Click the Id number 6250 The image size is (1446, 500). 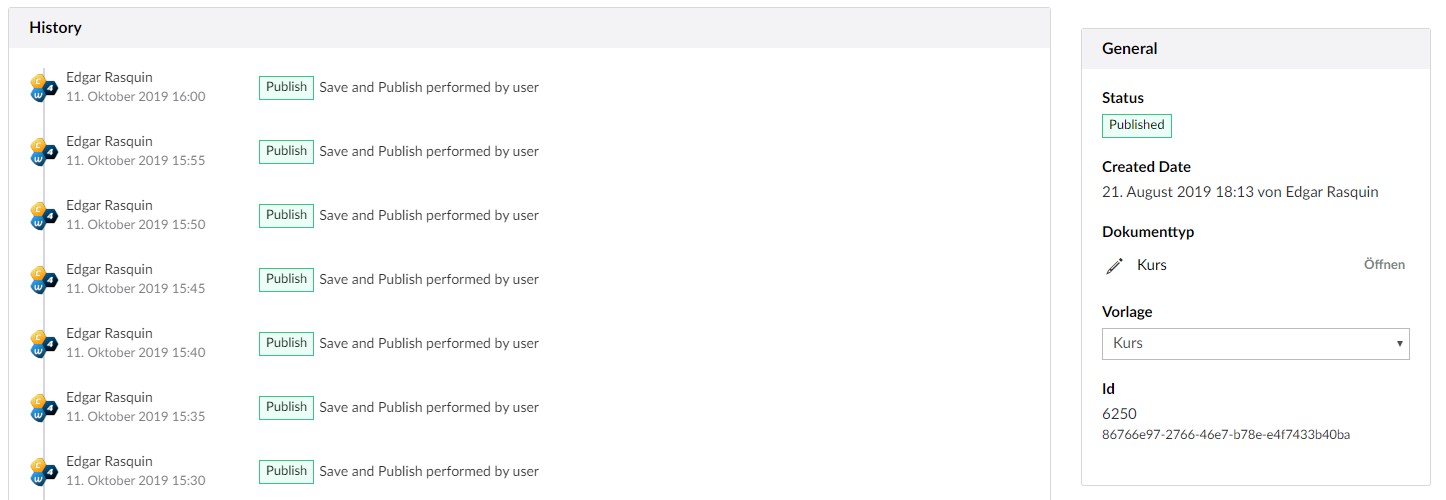click(1119, 414)
